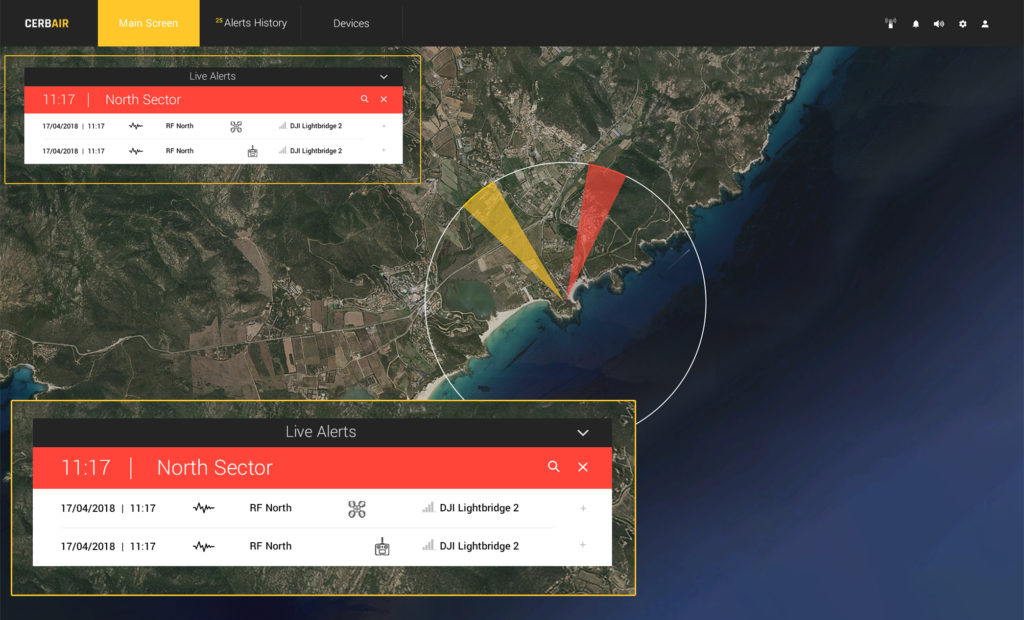
Task: Click 'RF North' in enlarged drone row
Action: (x=270, y=508)
